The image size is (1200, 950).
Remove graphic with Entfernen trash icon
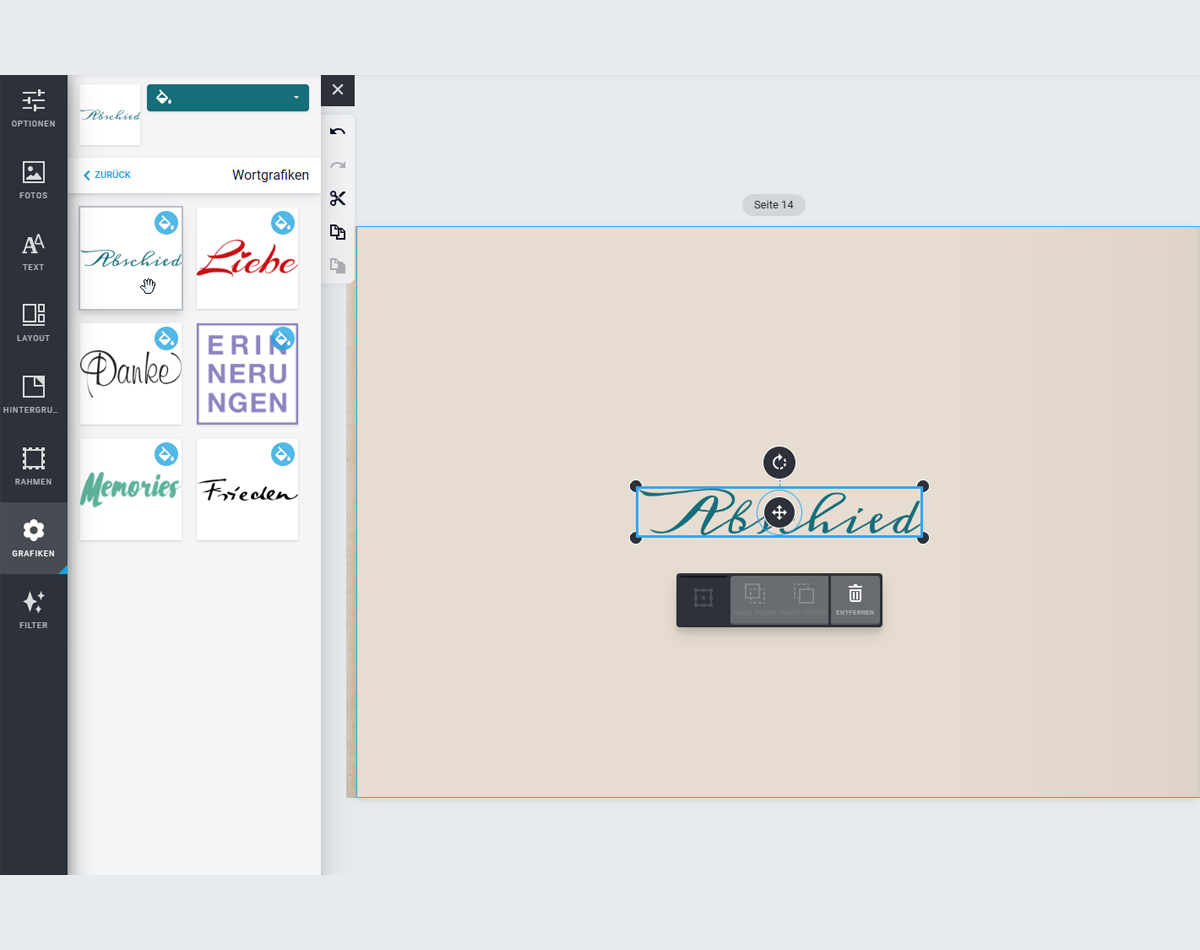click(855, 600)
